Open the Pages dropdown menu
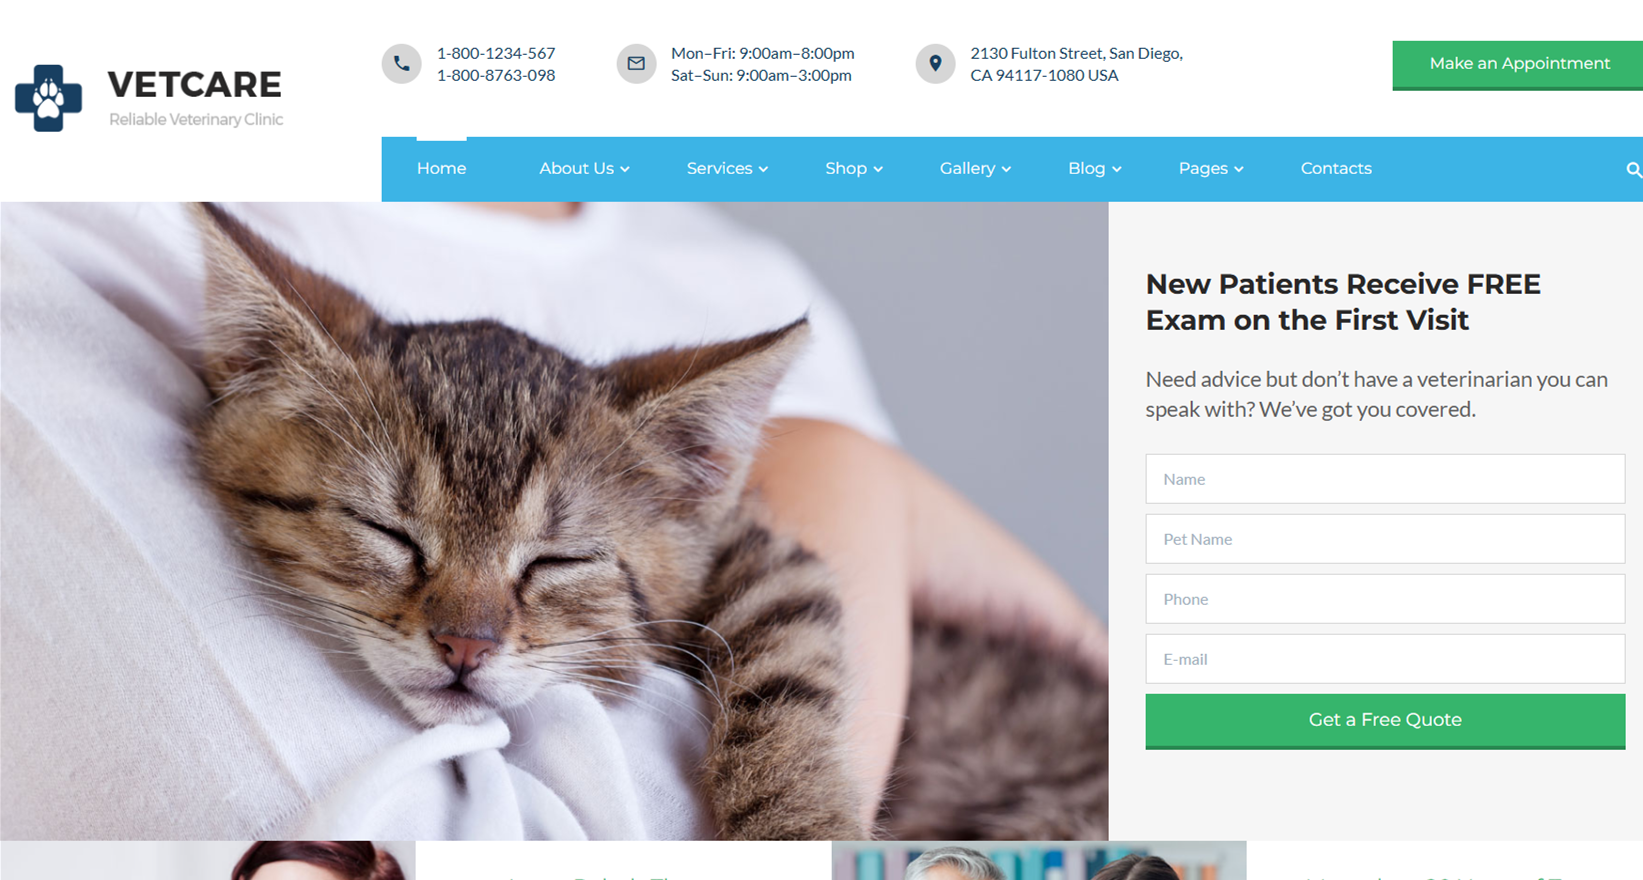This screenshot has height=880, width=1643. click(1211, 169)
